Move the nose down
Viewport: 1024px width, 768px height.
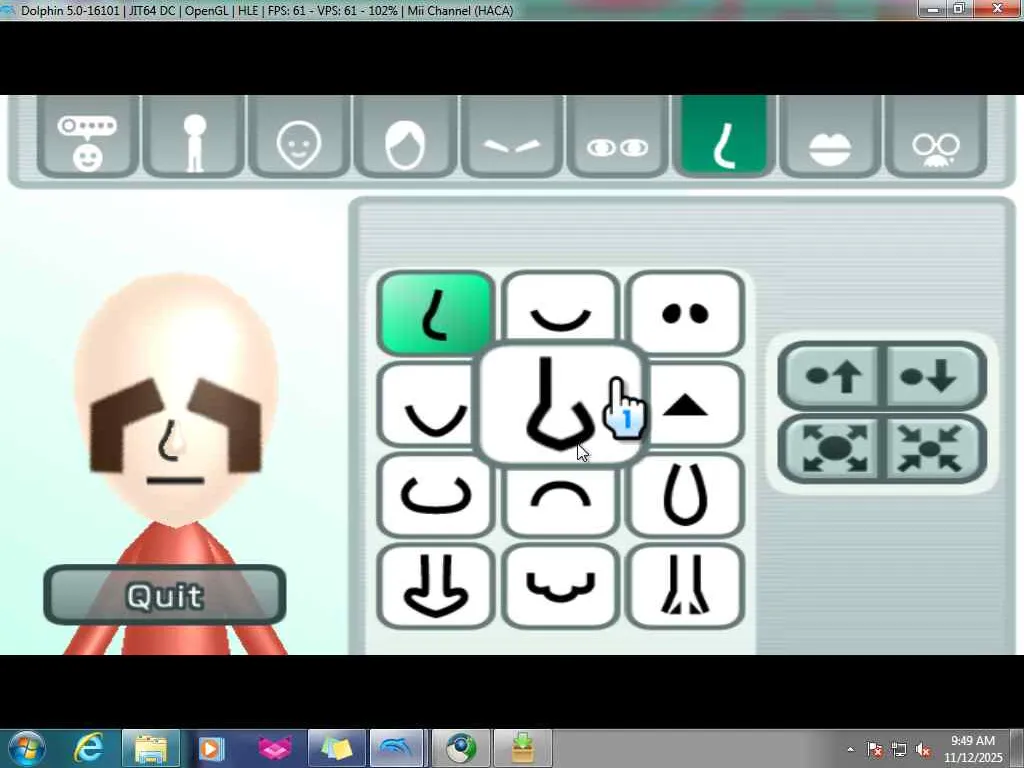pyautogui.click(x=935, y=376)
